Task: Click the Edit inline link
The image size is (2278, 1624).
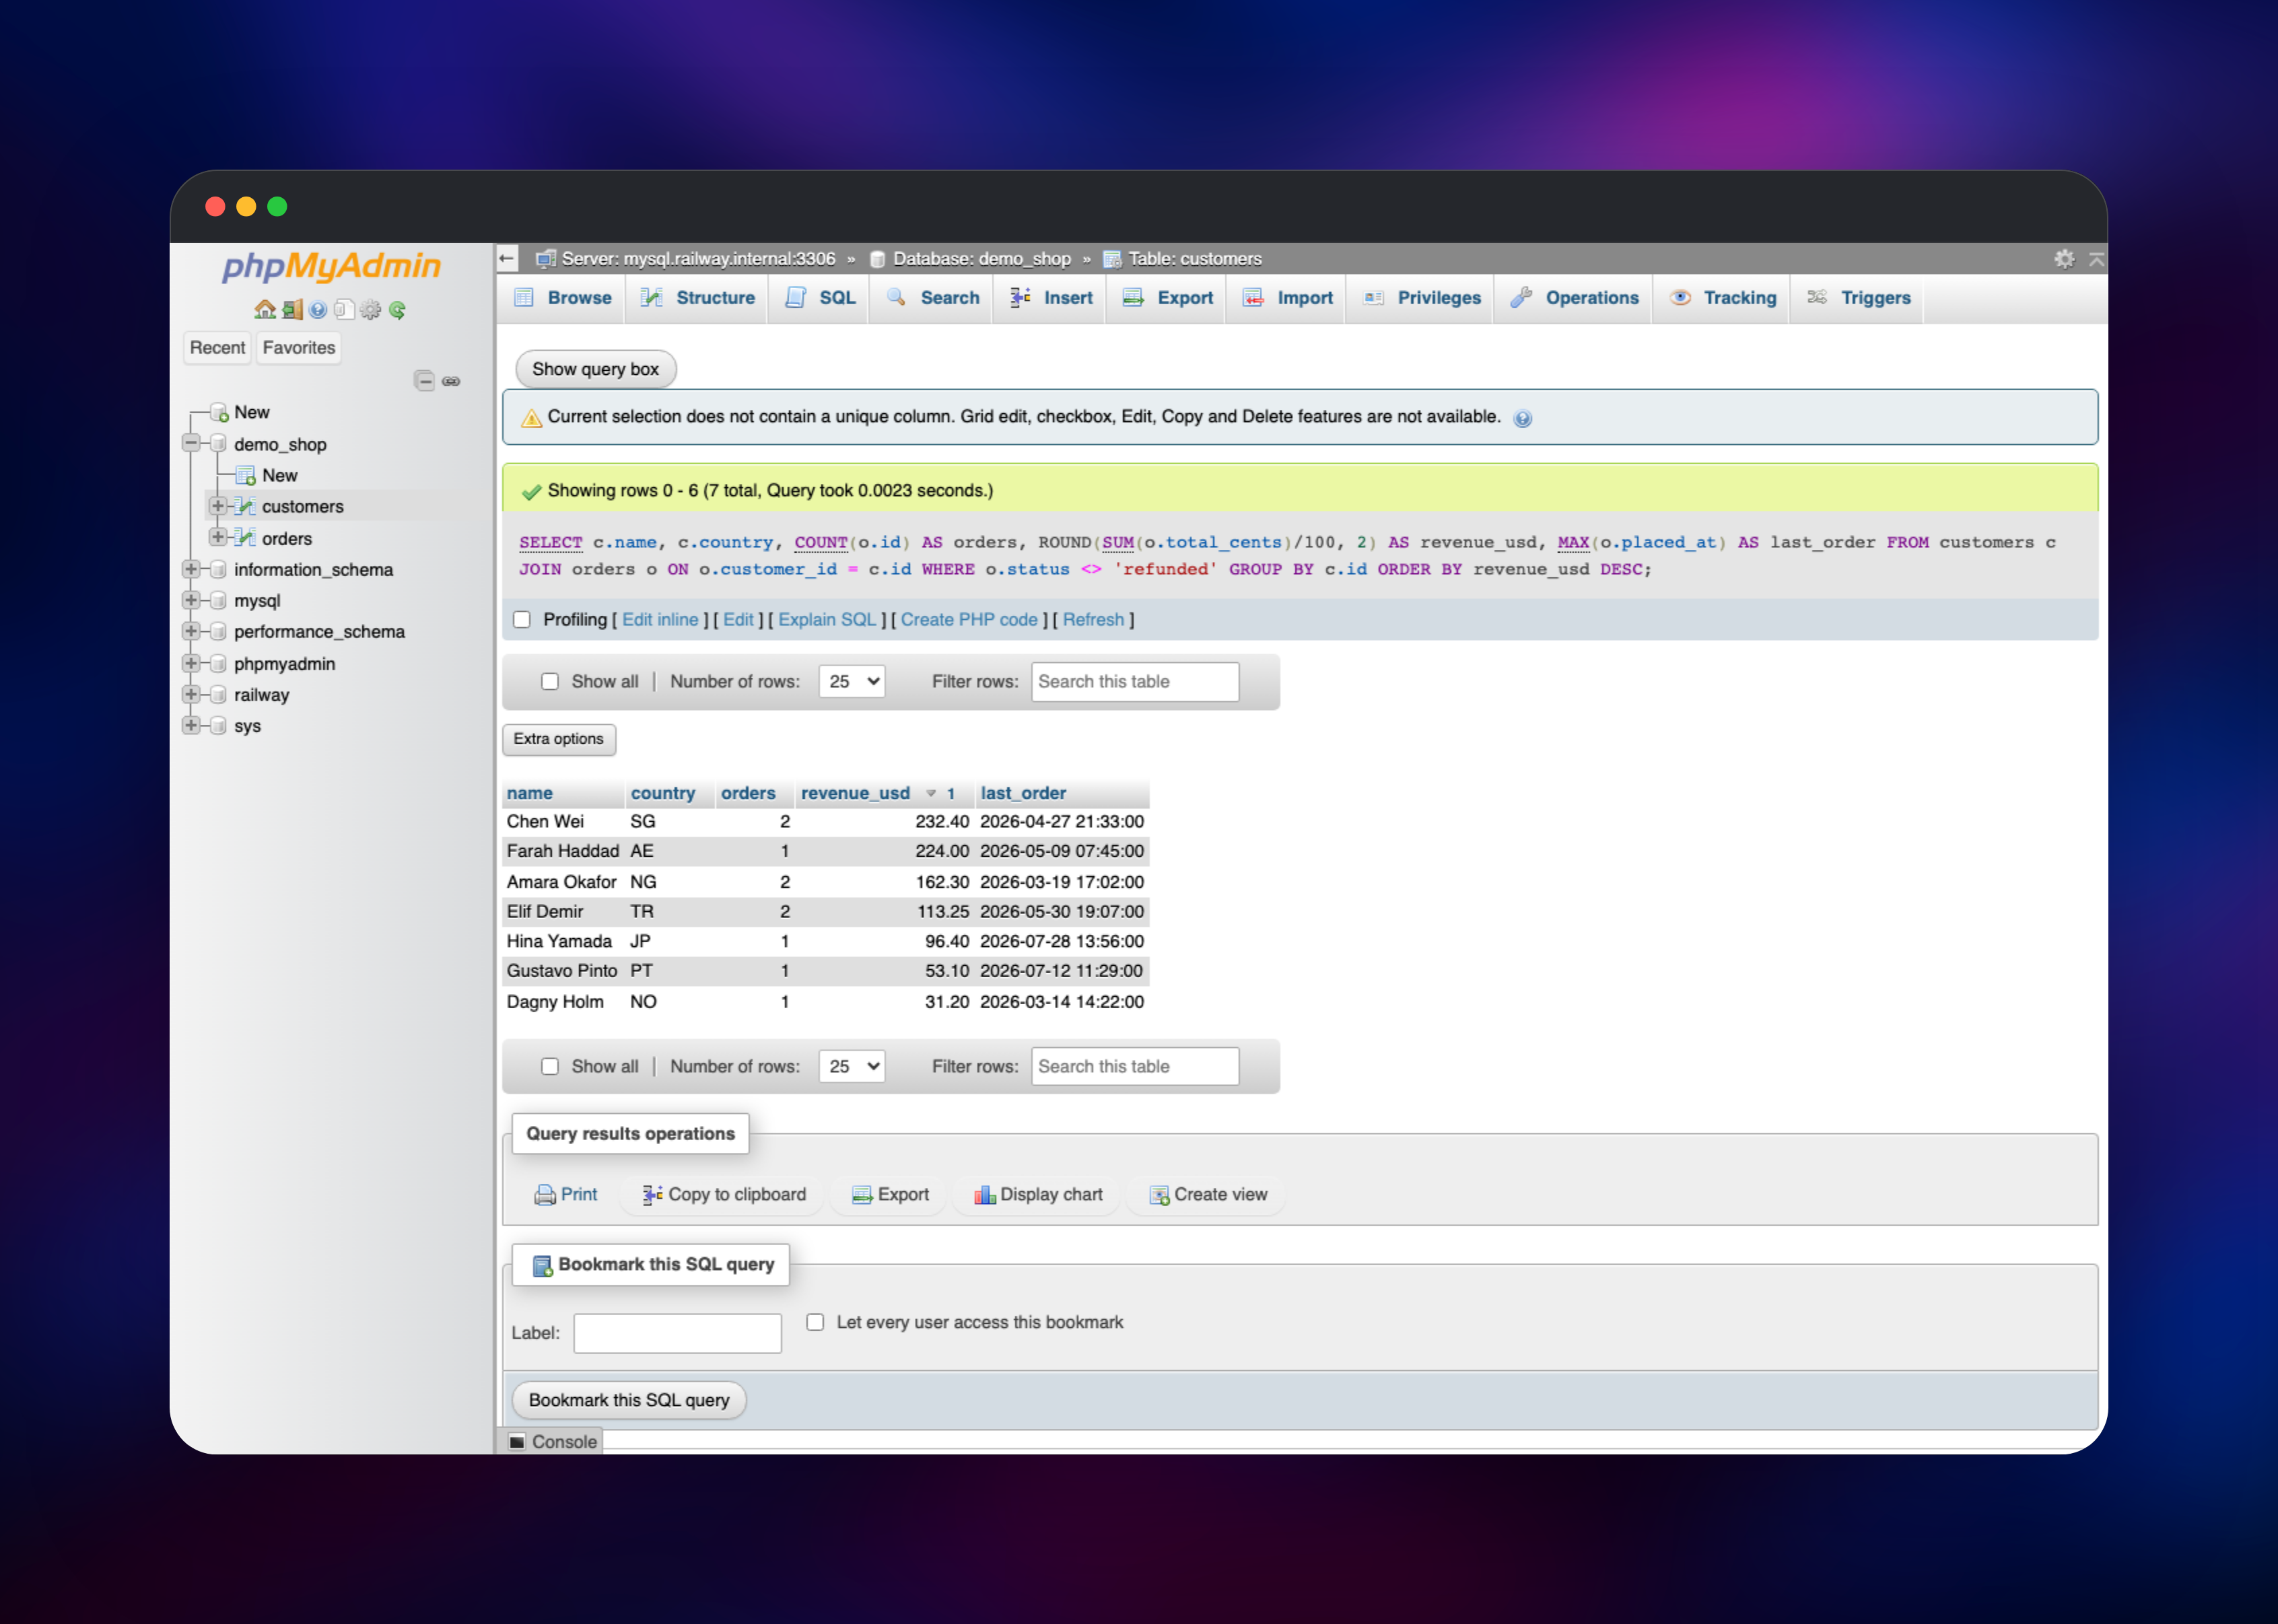Action: coord(660,619)
